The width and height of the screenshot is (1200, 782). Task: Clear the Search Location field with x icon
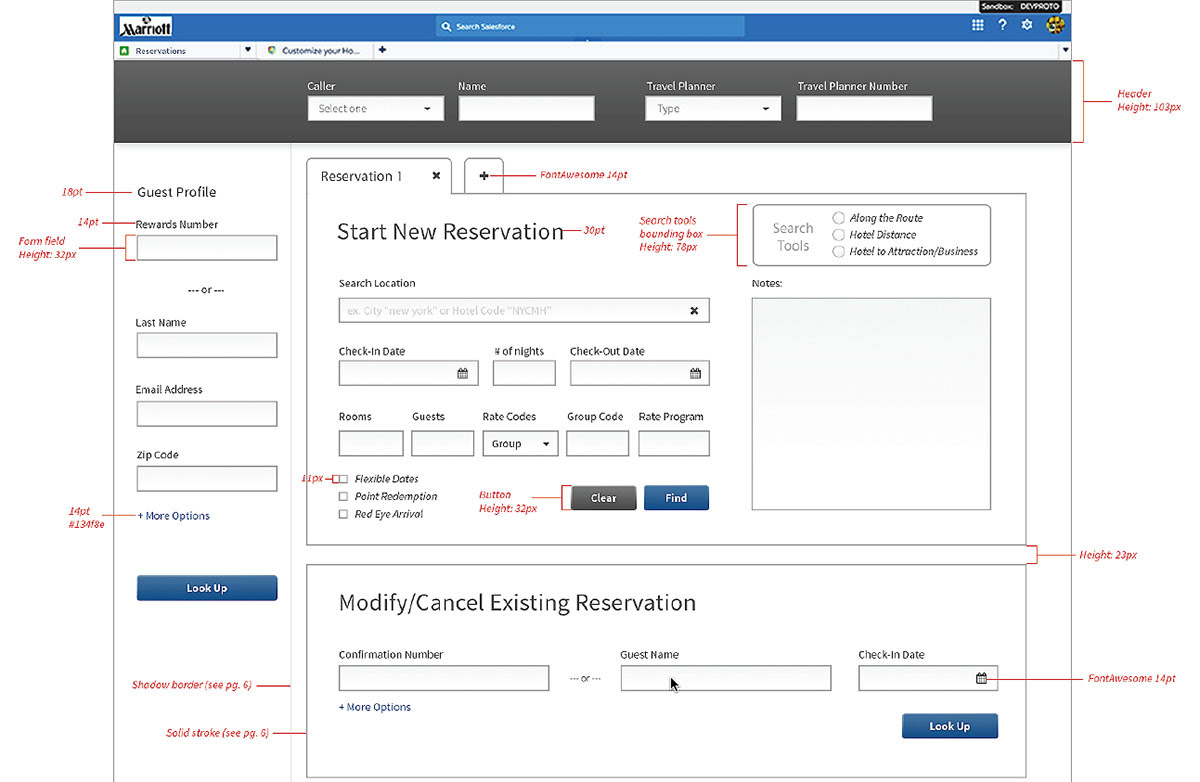point(694,310)
